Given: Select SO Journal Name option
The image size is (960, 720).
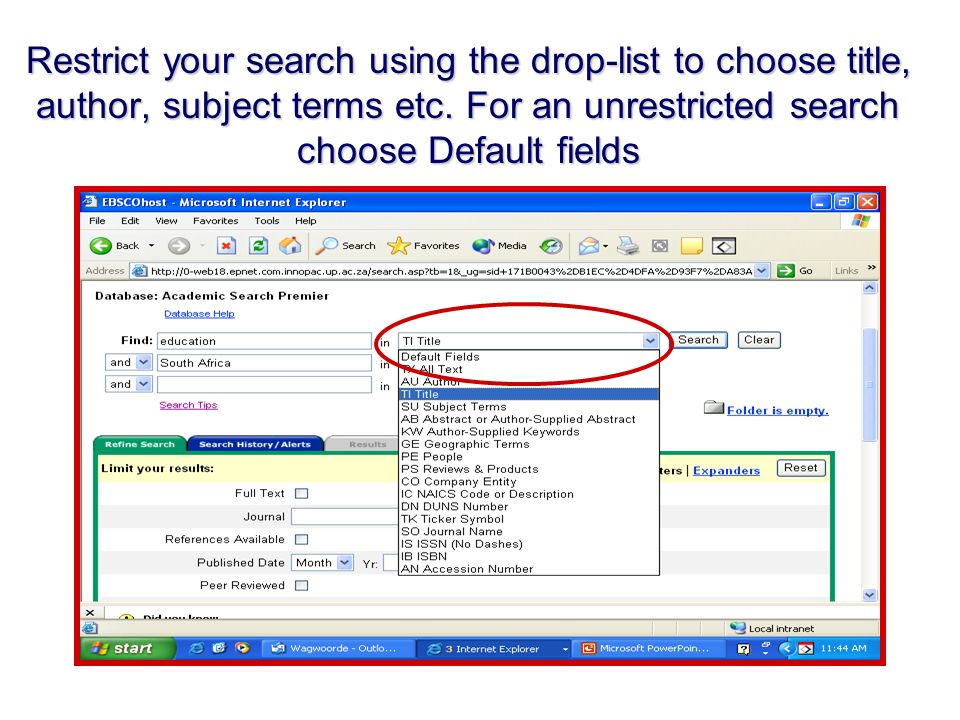Looking at the screenshot, I should pyautogui.click(x=529, y=531).
